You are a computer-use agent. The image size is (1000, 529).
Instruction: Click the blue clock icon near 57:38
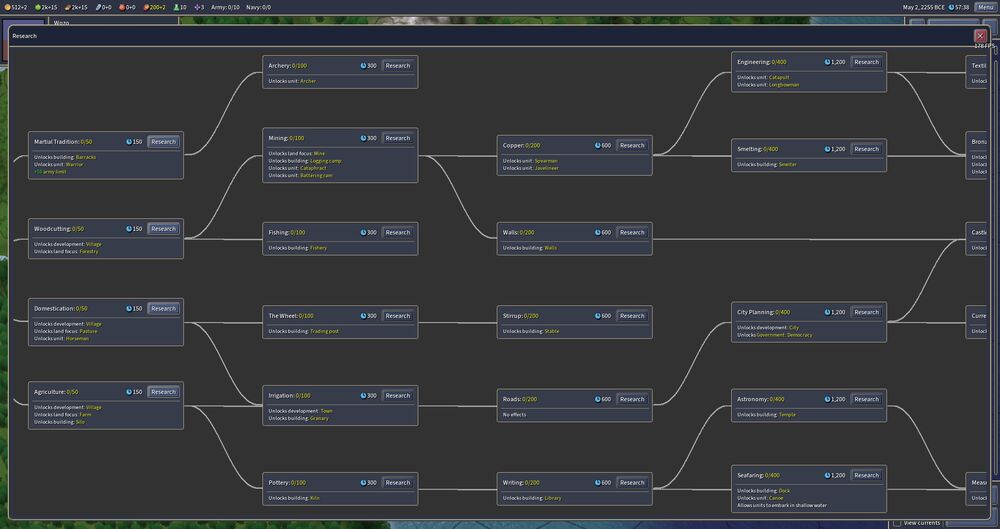click(x=952, y=7)
